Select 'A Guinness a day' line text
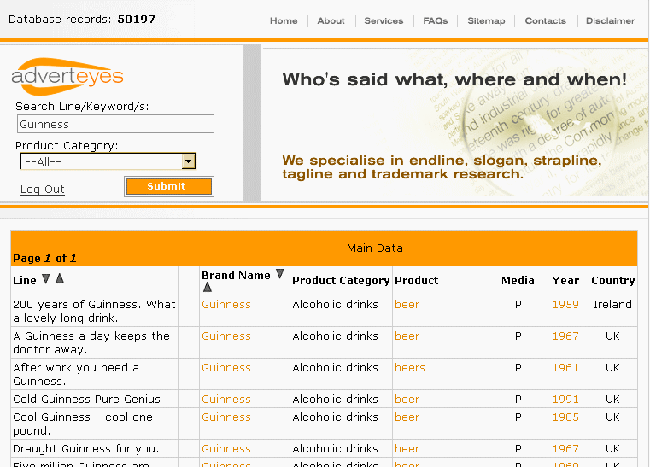 (92, 343)
